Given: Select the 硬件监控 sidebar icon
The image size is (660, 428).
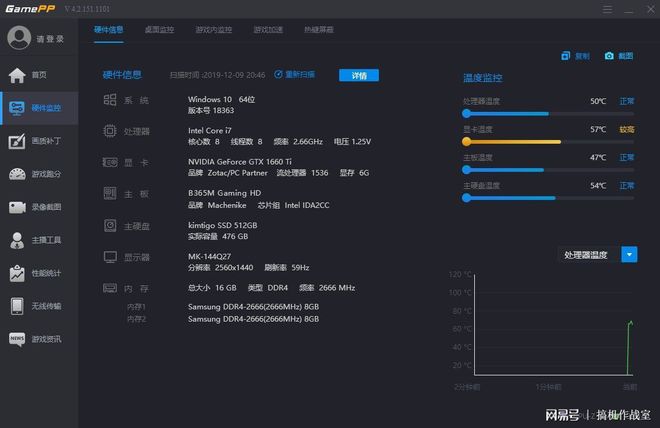Looking at the screenshot, I should click(x=17, y=108).
